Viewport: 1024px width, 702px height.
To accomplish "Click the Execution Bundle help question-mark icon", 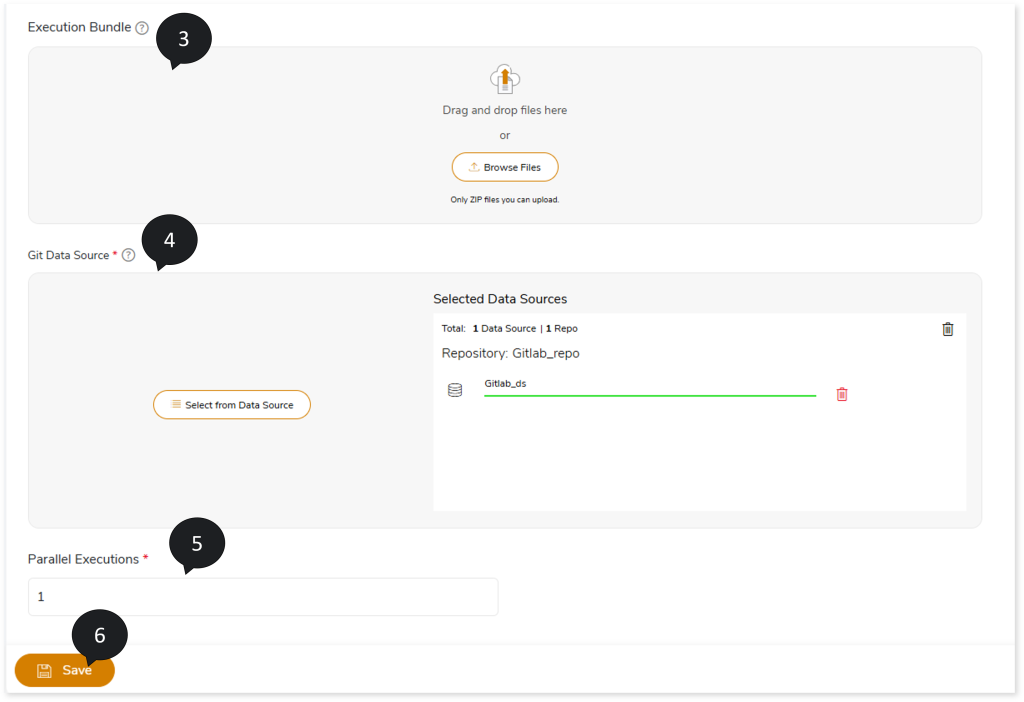I will 142,28.
